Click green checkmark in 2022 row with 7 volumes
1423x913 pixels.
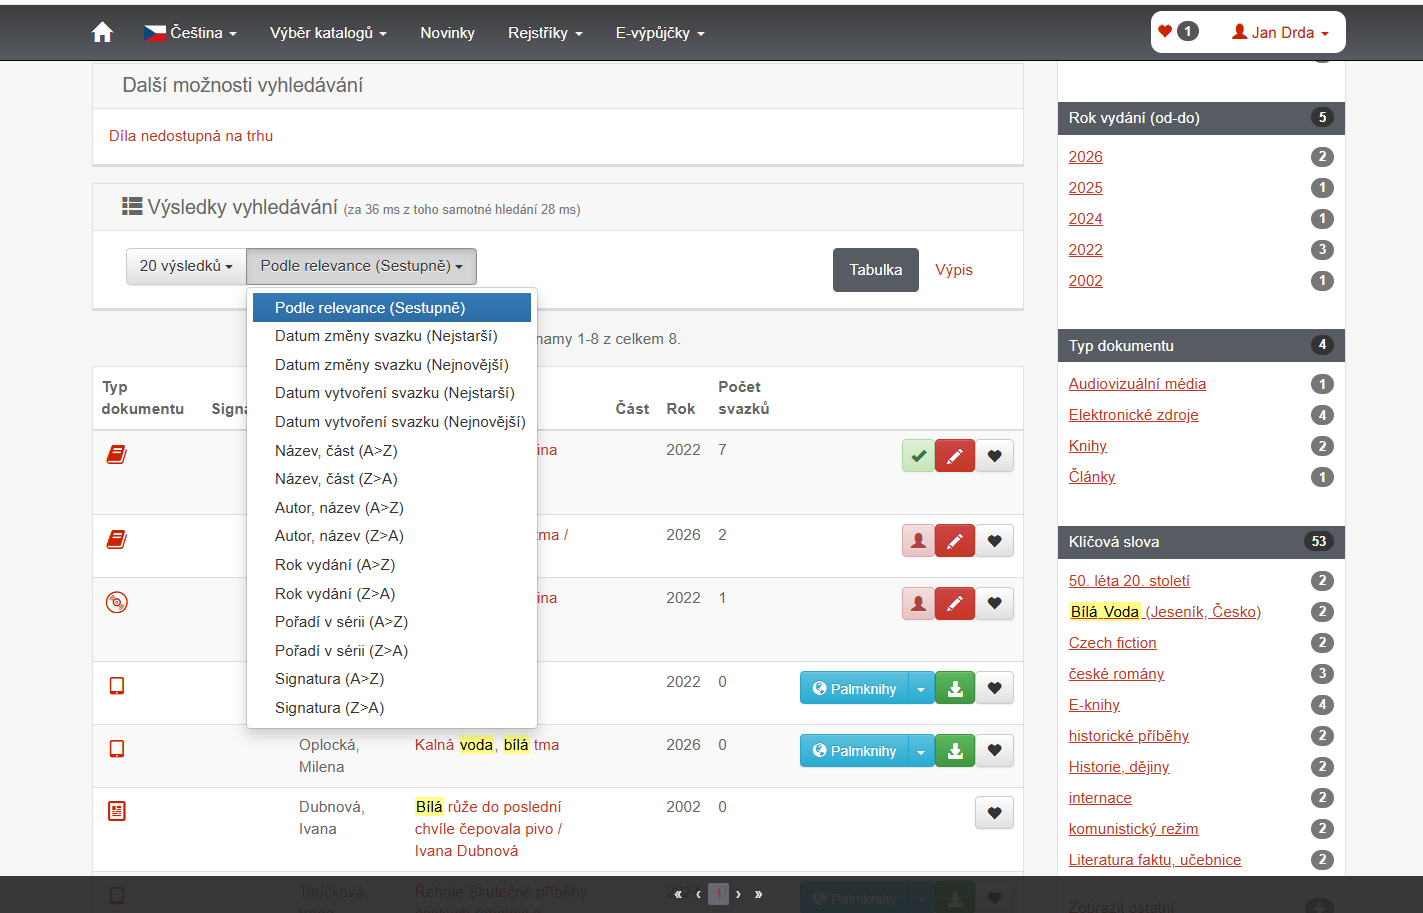[918, 456]
